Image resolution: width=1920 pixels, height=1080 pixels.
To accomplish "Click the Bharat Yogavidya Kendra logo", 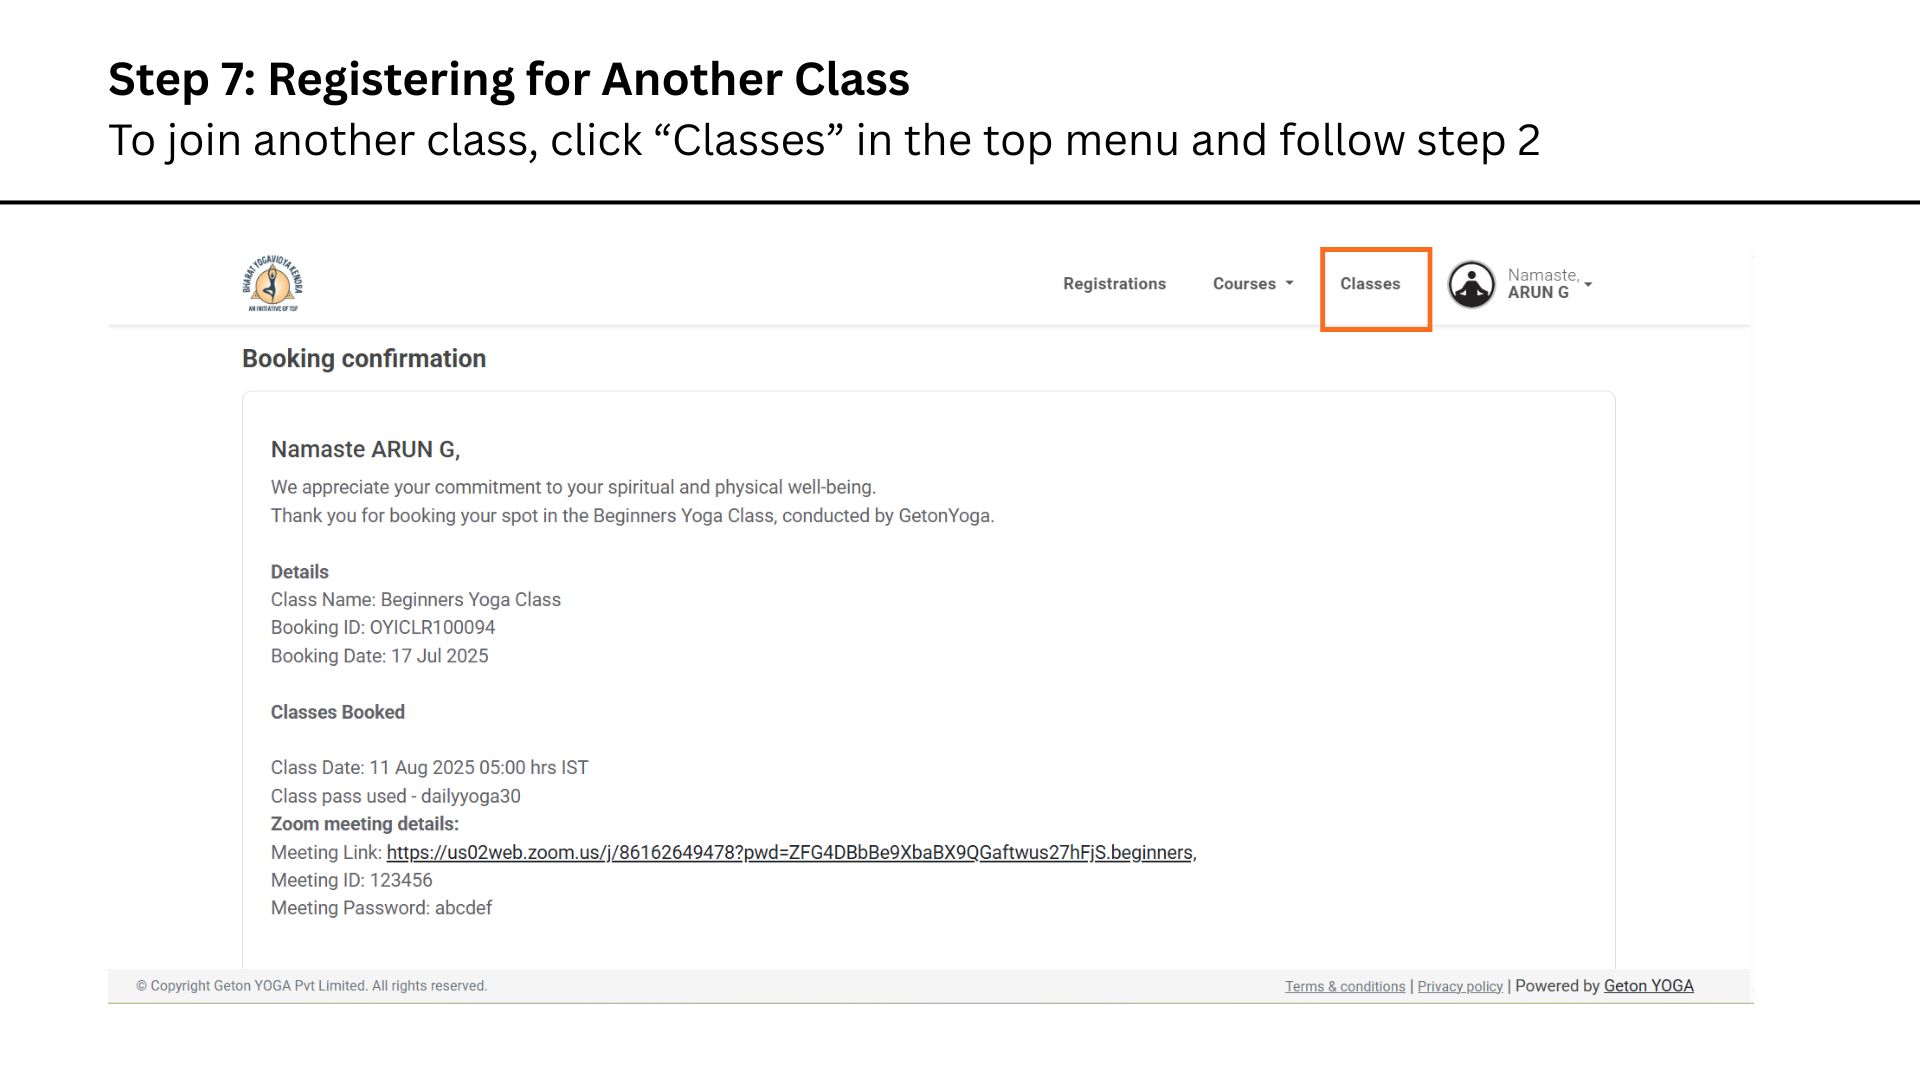I will click(272, 284).
